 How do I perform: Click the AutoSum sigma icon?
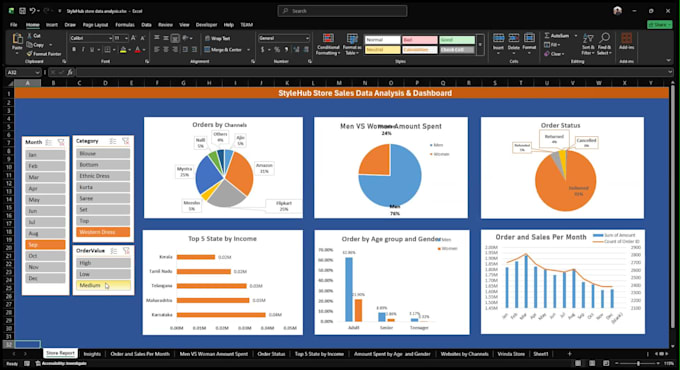tap(547, 36)
